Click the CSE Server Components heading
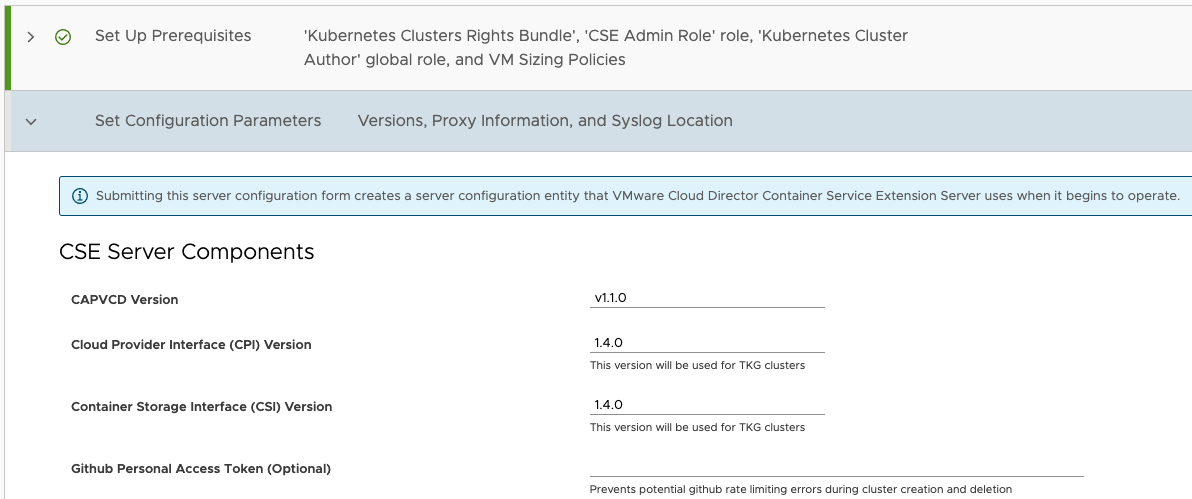This screenshot has height=499, width=1192. coord(187,252)
